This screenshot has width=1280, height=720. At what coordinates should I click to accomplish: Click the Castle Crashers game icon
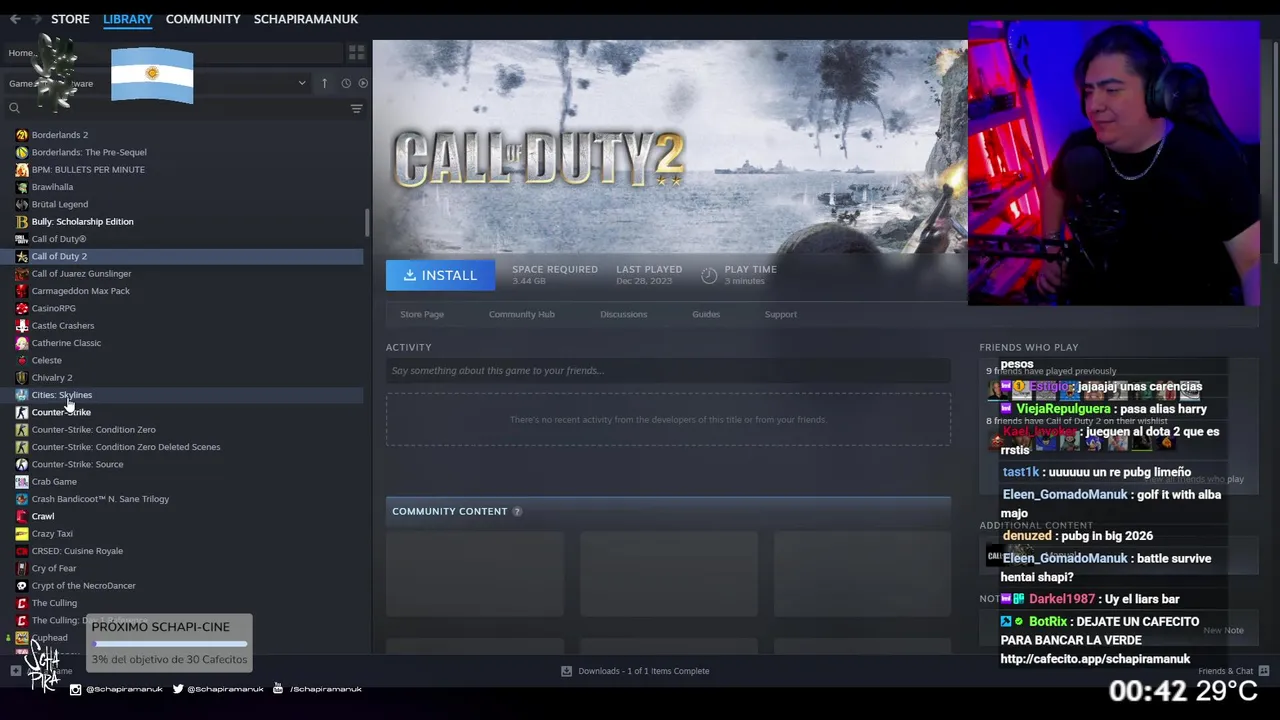click(22, 326)
